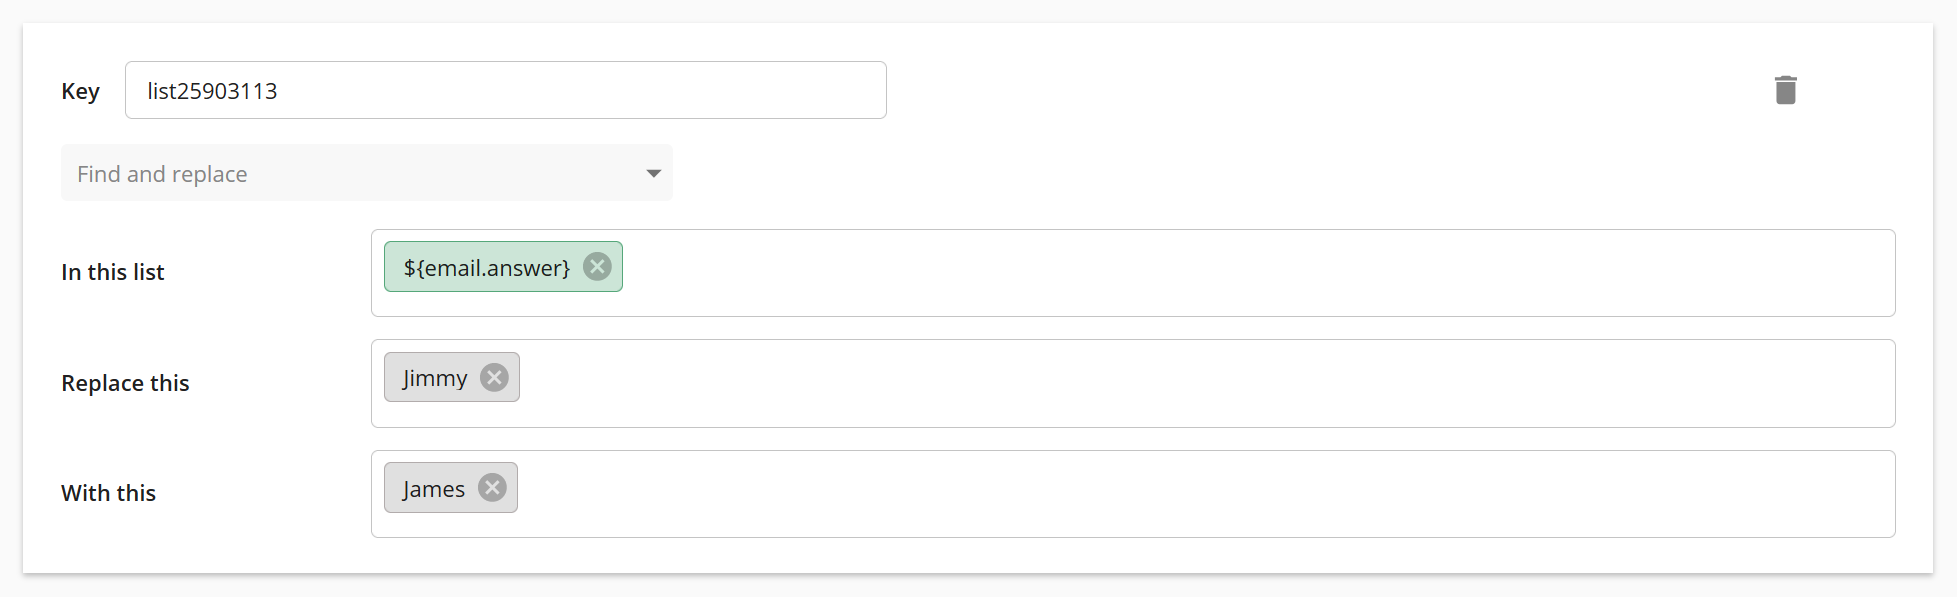The height and width of the screenshot is (597, 1957).
Task: Click the dropdown arrow beside Find and replace
Action: [653, 173]
